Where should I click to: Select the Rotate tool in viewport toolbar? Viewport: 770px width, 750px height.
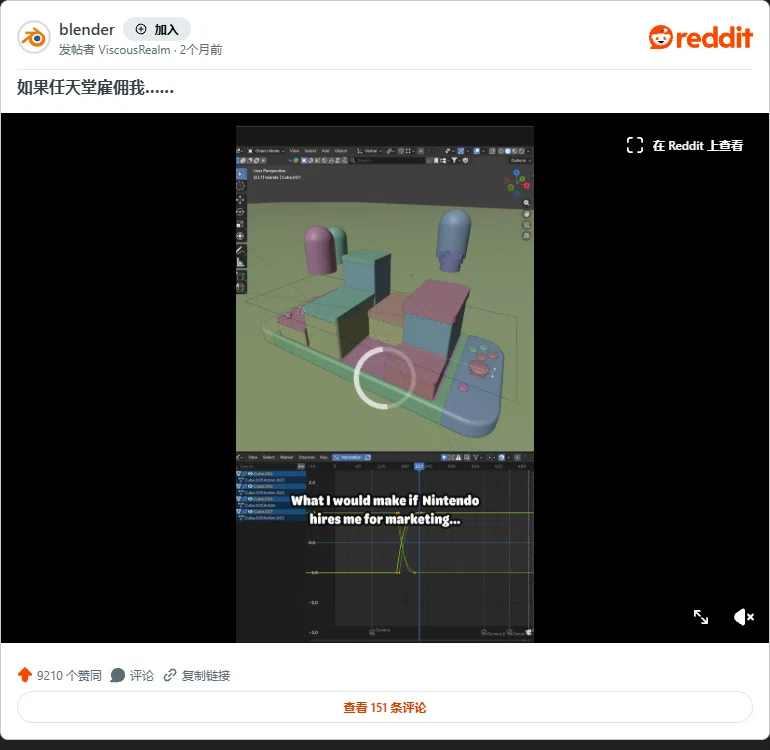coord(240,212)
